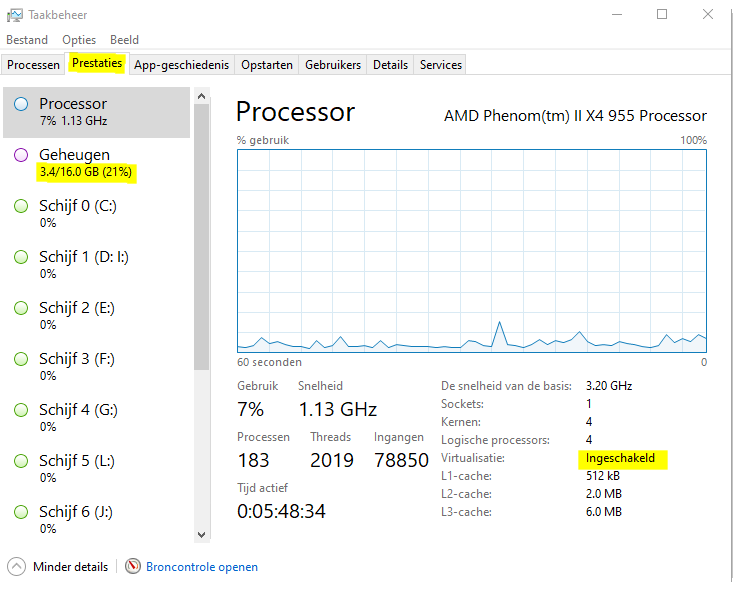Go to the Services tab
Image resolution: width=733 pixels, height=591 pixels.
point(440,65)
